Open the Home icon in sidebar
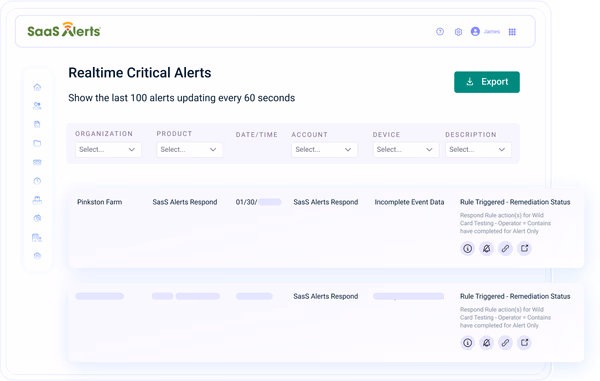The height and width of the screenshot is (381, 600). pyautogui.click(x=37, y=87)
